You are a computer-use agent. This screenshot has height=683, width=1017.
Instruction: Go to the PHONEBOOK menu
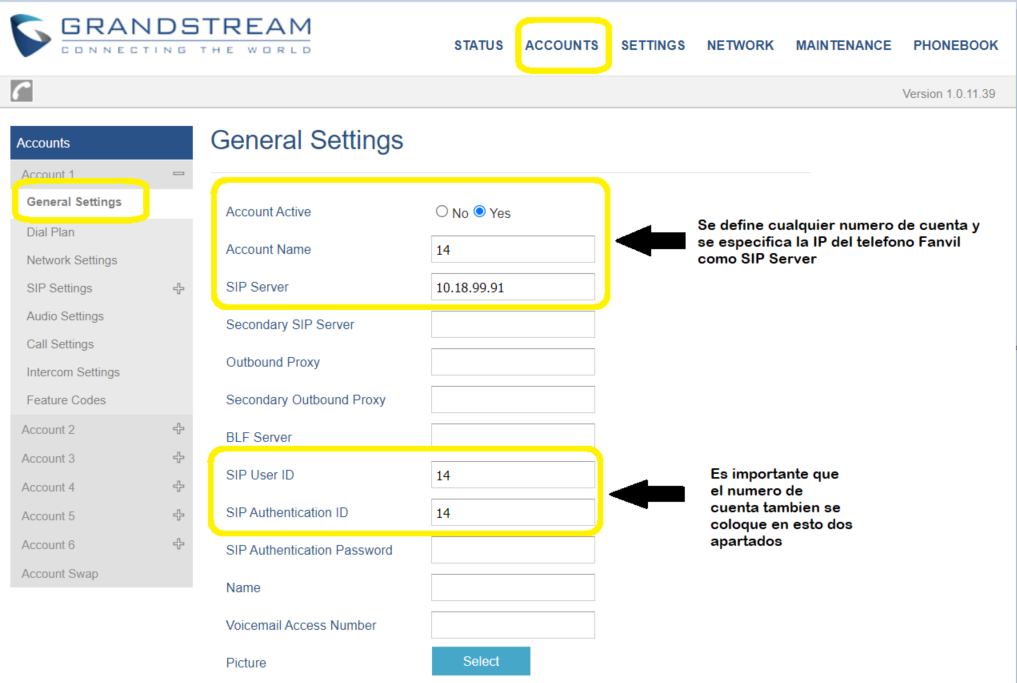[955, 45]
